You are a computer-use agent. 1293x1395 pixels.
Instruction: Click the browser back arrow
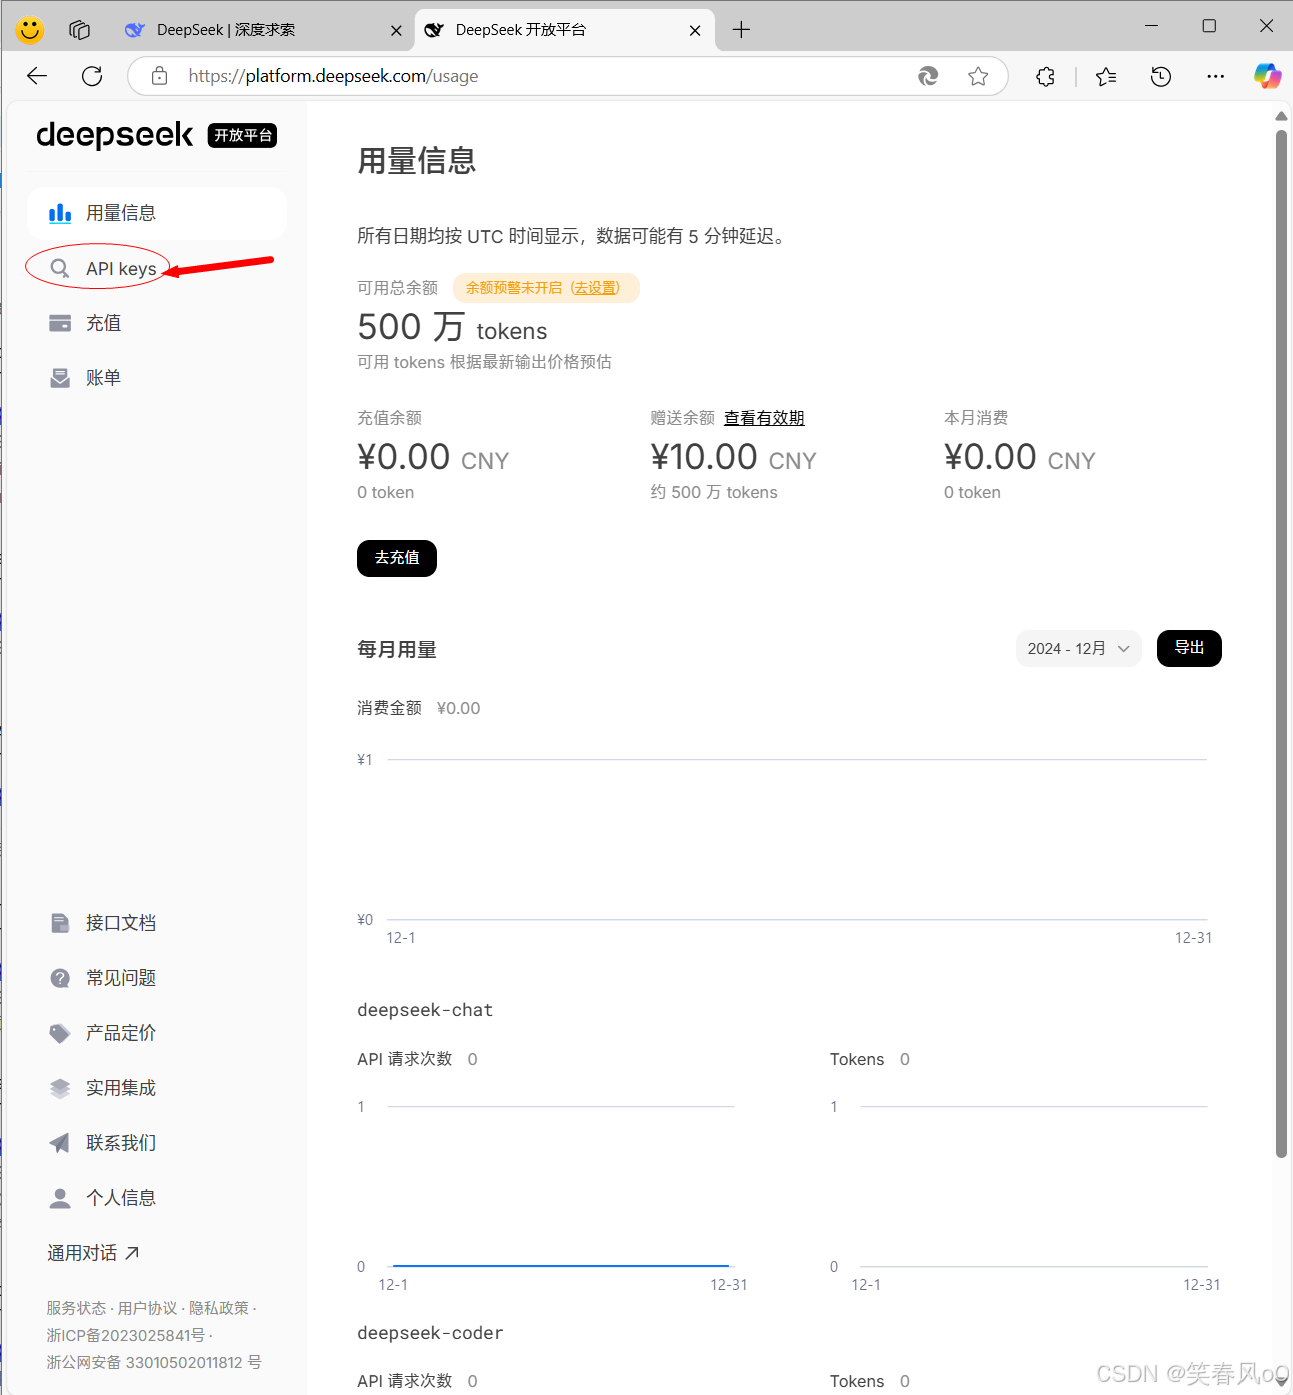[37, 76]
